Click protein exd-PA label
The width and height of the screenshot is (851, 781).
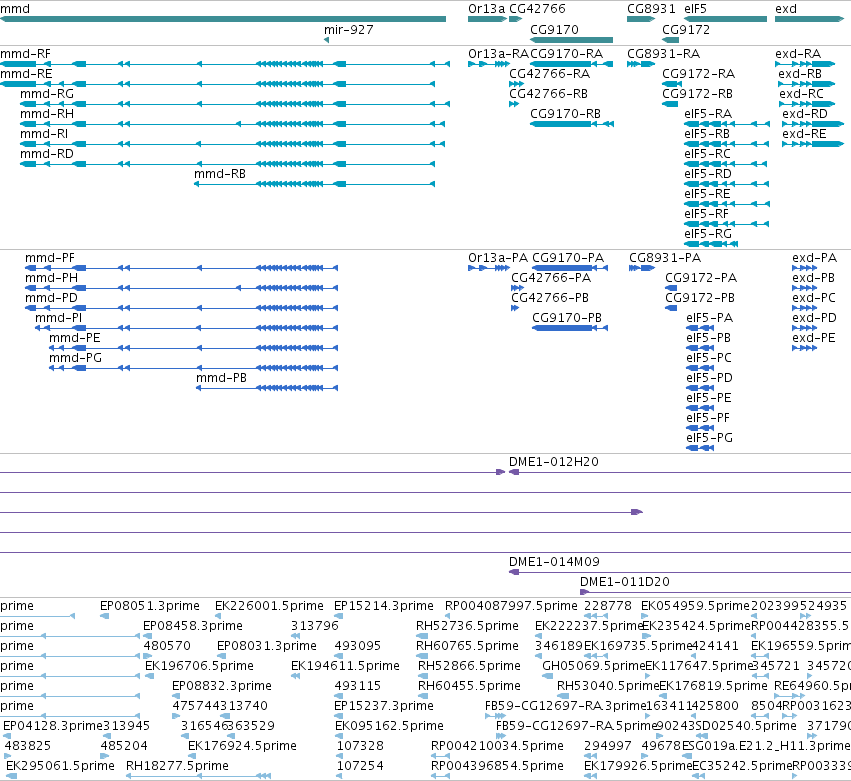click(x=815, y=258)
